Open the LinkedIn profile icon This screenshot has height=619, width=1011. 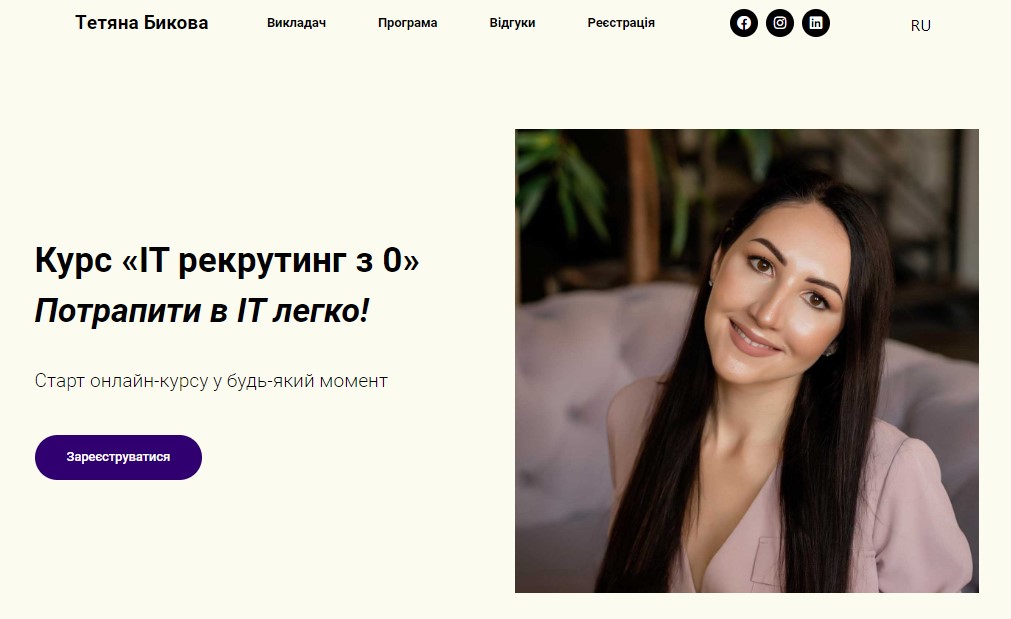coord(816,23)
